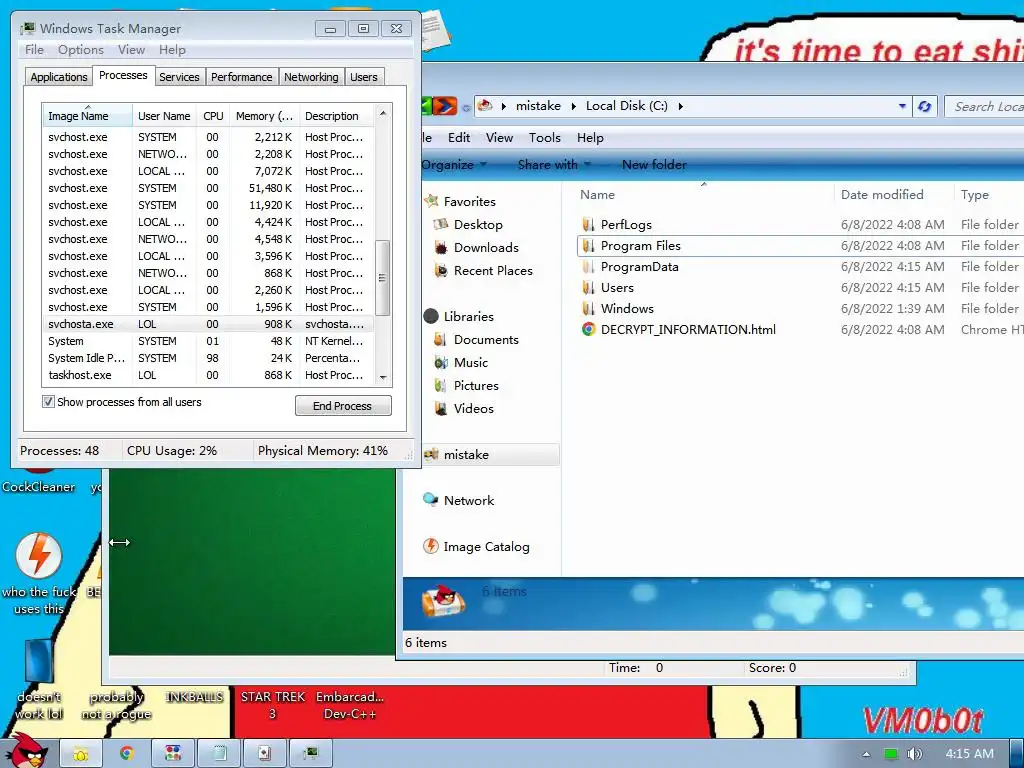Sort processes by Memory column
The width and height of the screenshot is (1024, 768).
tap(264, 116)
